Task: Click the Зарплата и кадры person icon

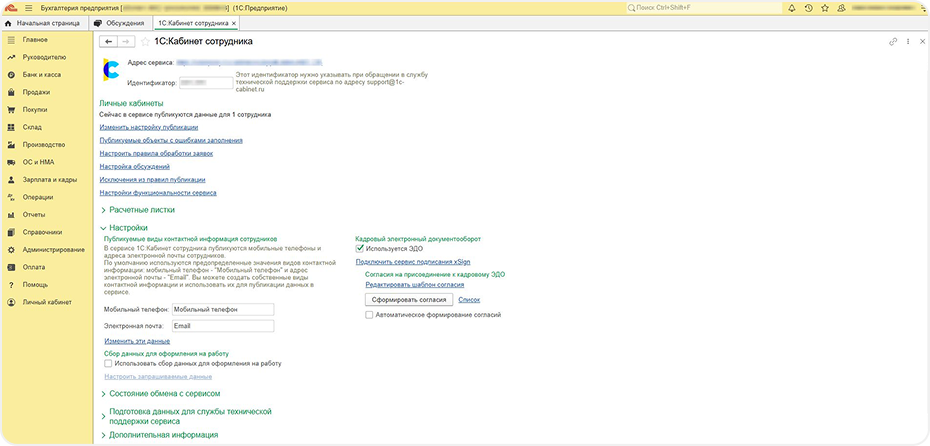Action: (11, 180)
